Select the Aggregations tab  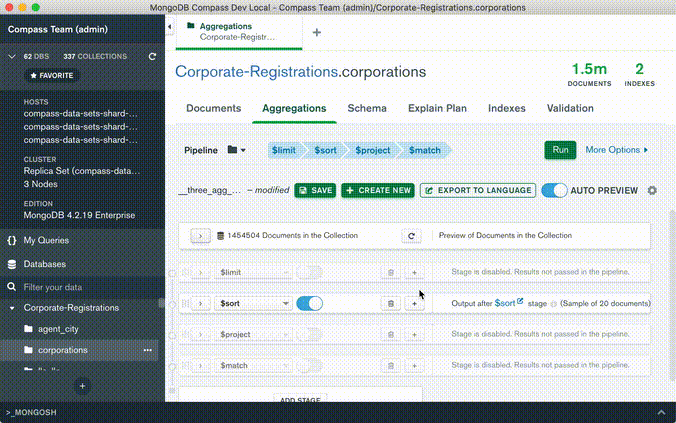pos(294,108)
